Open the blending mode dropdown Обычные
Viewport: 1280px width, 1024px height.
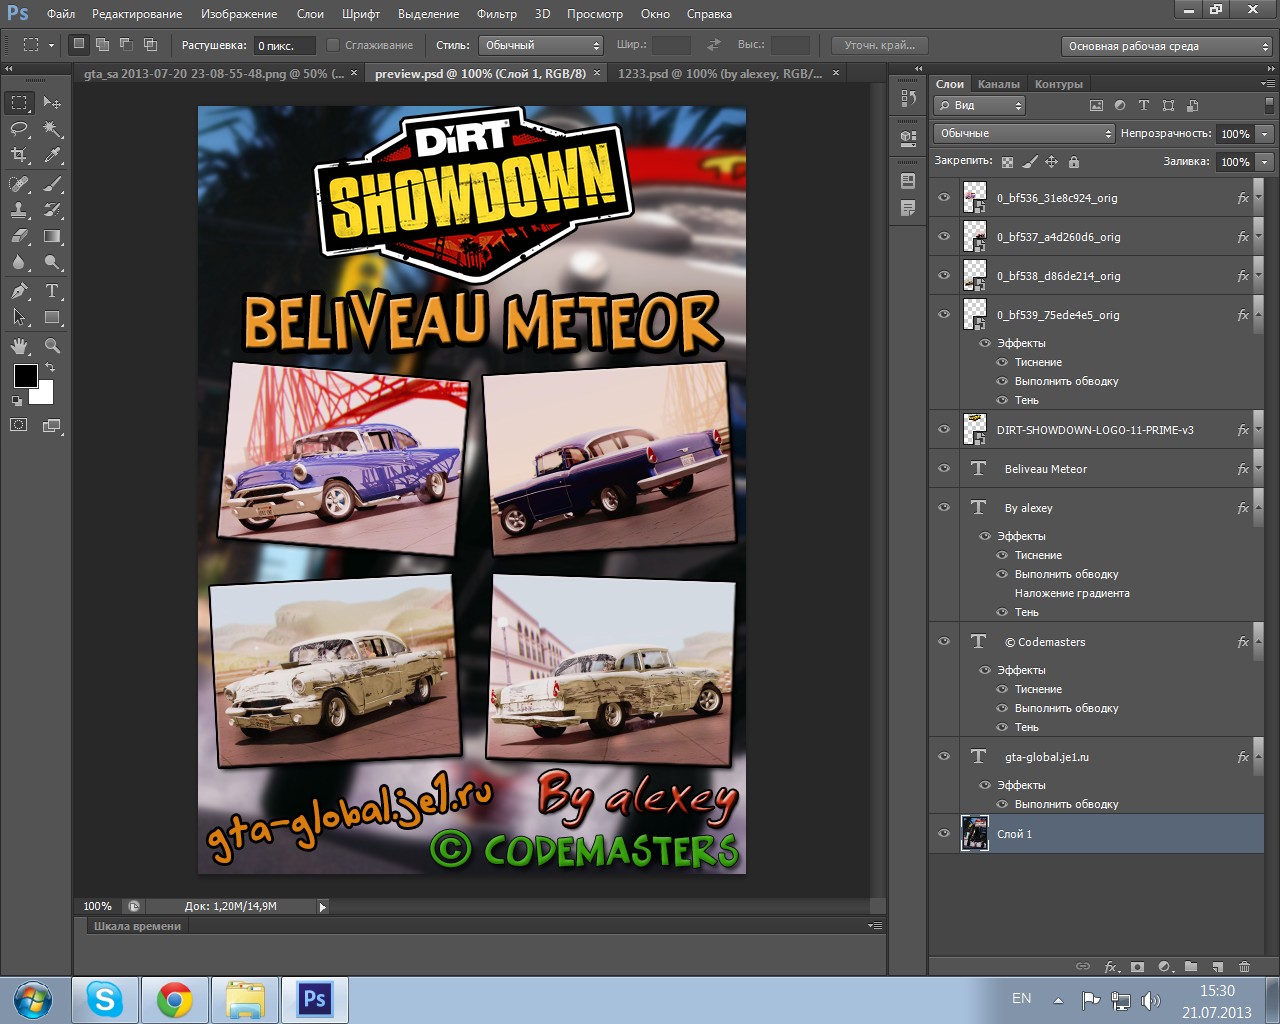coord(1024,134)
